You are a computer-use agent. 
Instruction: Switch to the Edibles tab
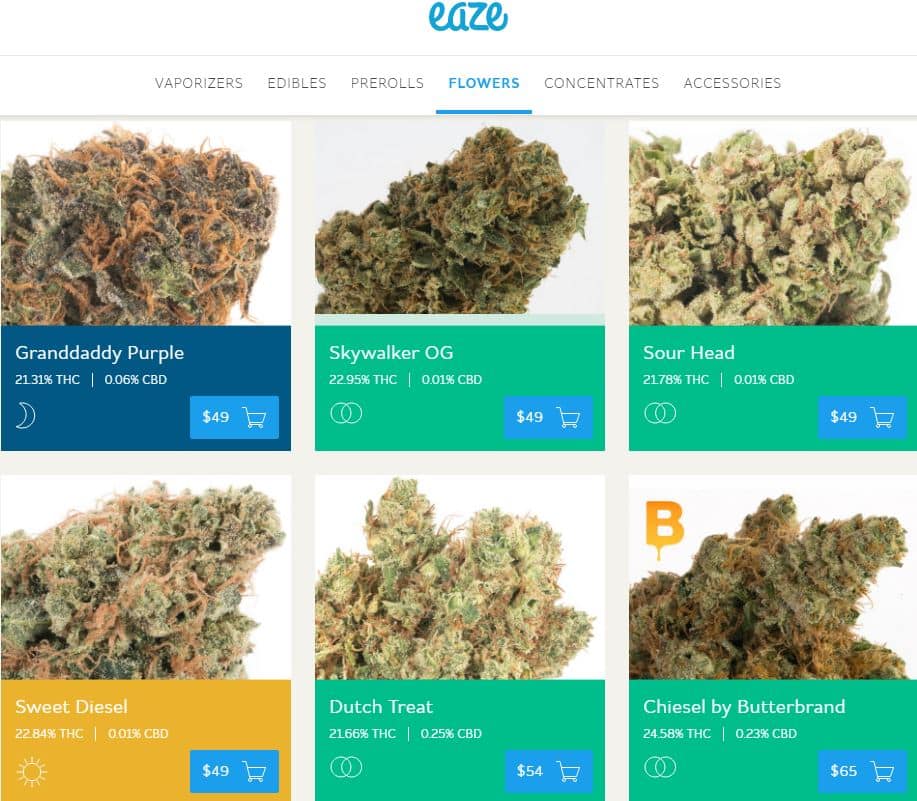[297, 83]
